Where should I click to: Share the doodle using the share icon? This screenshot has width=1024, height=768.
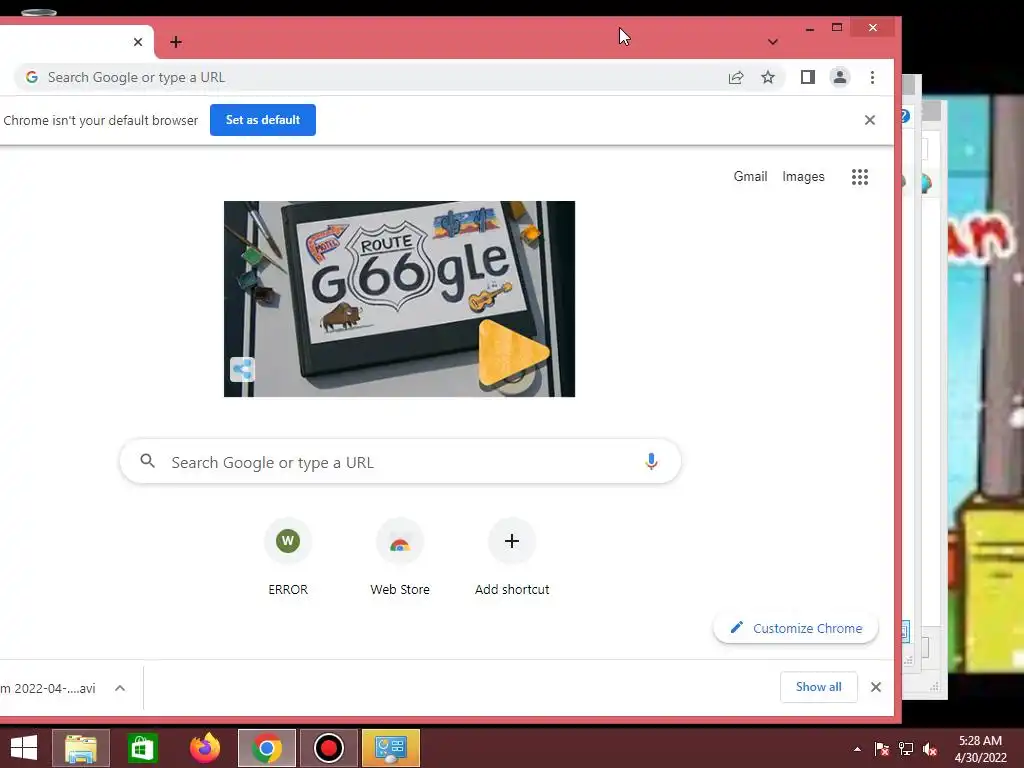click(x=242, y=370)
